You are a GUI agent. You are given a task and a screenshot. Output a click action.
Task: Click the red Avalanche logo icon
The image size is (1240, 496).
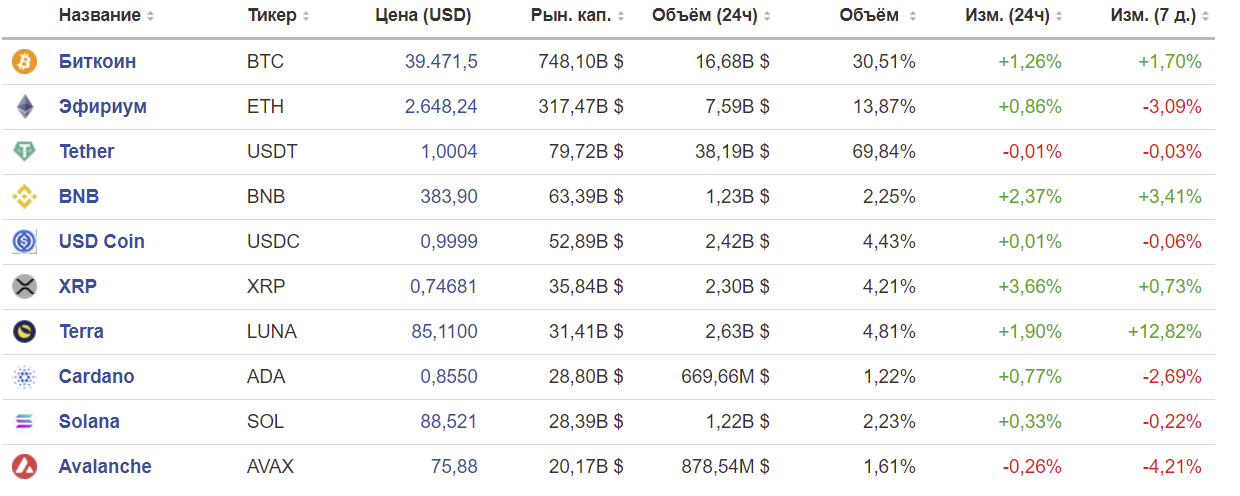tap(24, 467)
